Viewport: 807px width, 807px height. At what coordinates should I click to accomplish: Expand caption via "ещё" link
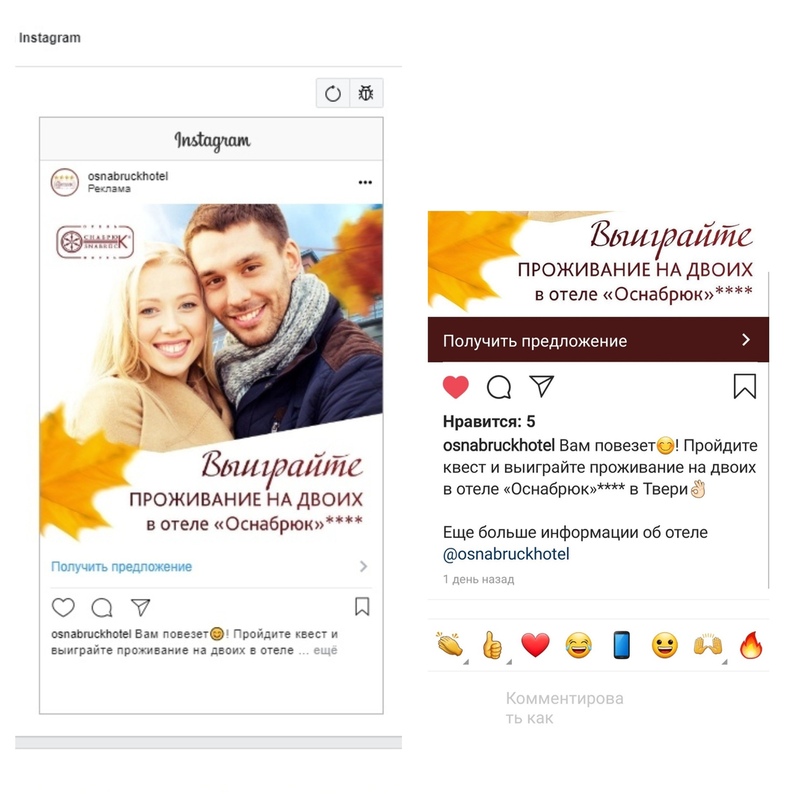click(325, 651)
